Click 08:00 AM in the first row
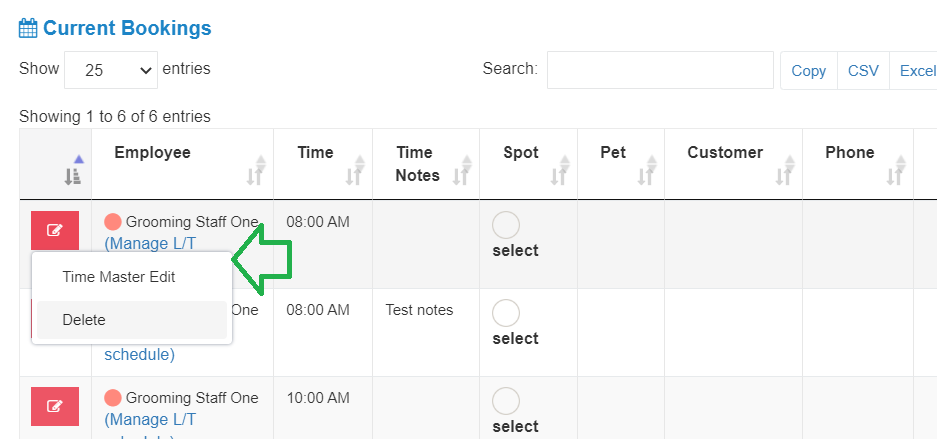This screenshot has width=937, height=439. pyautogui.click(x=318, y=222)
